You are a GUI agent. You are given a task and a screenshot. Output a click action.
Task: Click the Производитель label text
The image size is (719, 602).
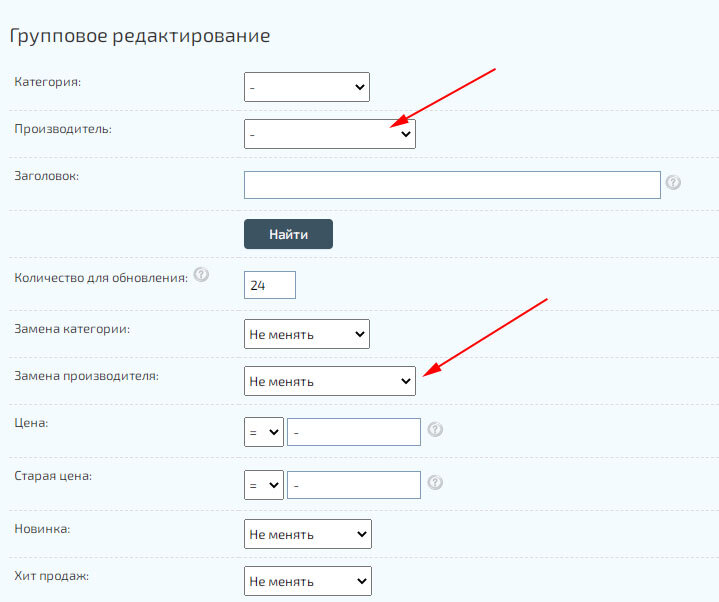click(x=63, y=129)
